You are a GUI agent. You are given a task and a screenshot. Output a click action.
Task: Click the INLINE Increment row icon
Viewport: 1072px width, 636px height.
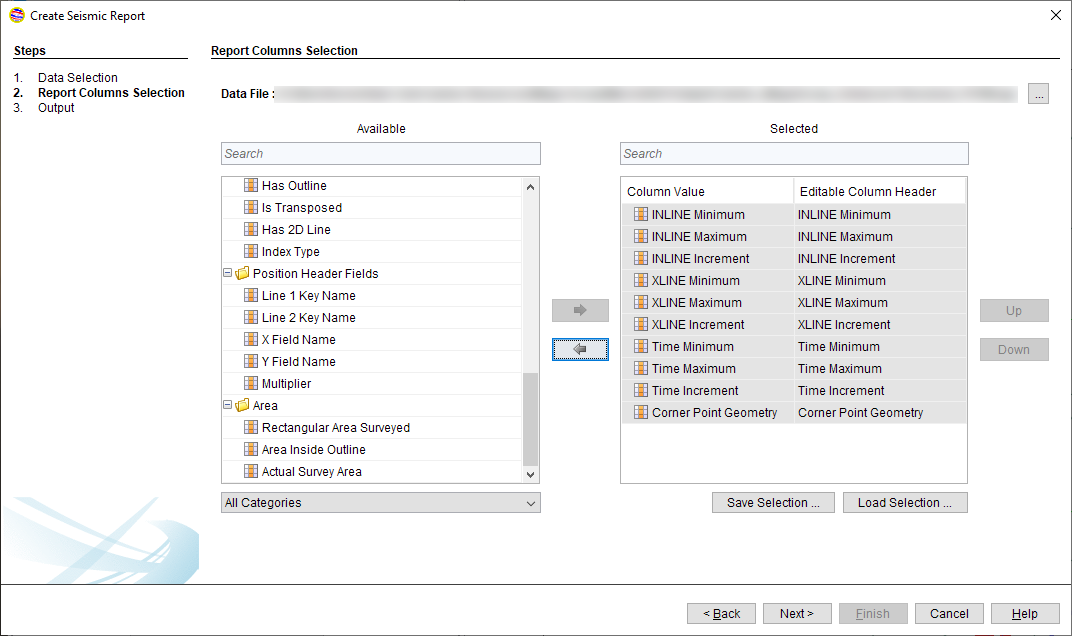(x=641, y=258)
